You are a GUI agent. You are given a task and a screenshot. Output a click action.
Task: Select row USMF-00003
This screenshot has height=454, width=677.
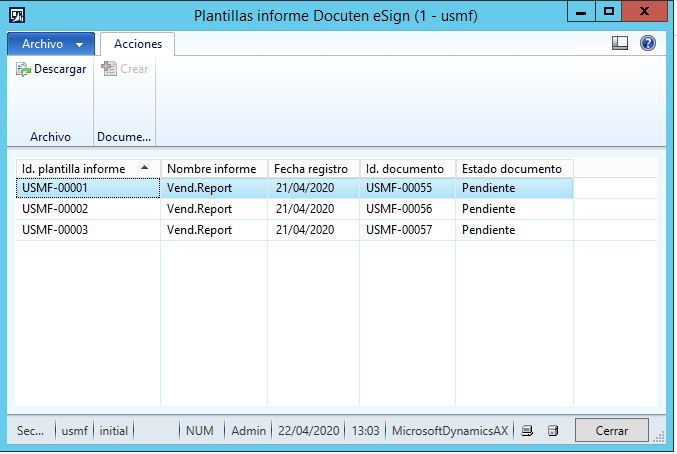[x=294, y=230]
